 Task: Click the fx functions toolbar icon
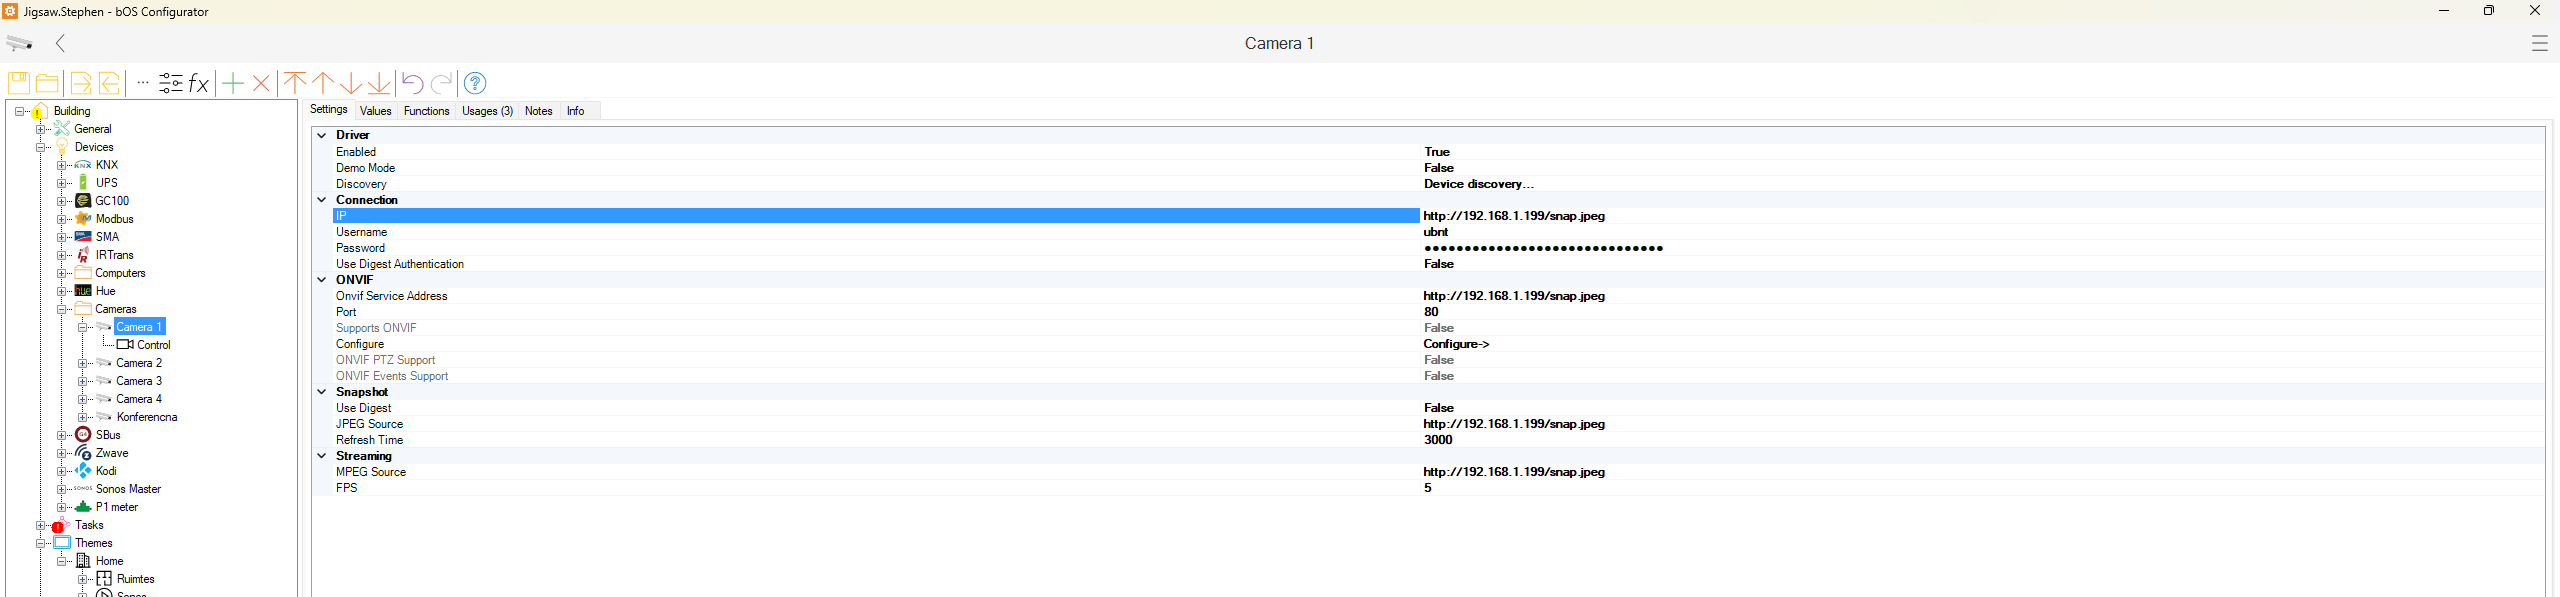(199, 83)
